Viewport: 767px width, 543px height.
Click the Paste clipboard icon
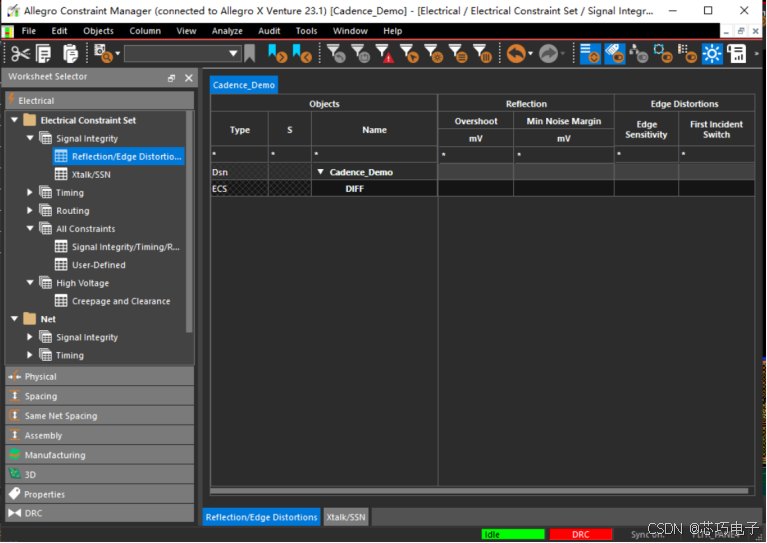tap(70, 53)
